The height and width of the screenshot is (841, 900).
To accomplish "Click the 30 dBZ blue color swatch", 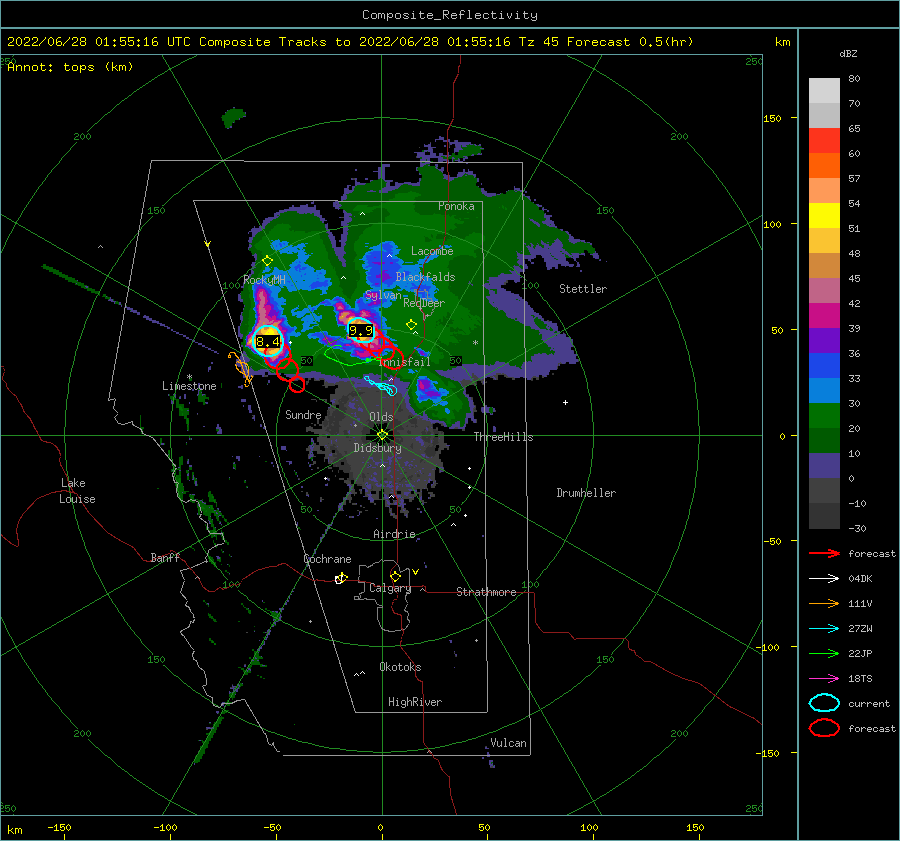I will 824,391.
